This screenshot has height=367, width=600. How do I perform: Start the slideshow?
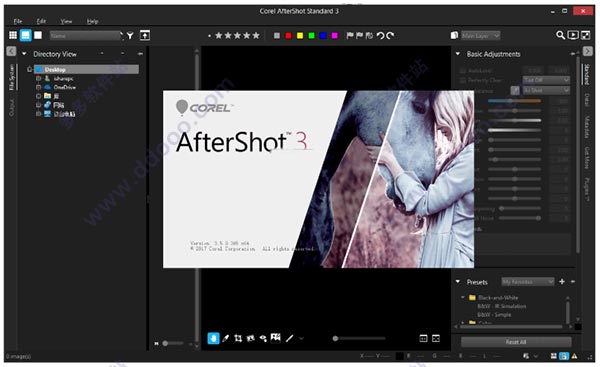(573, 35)
